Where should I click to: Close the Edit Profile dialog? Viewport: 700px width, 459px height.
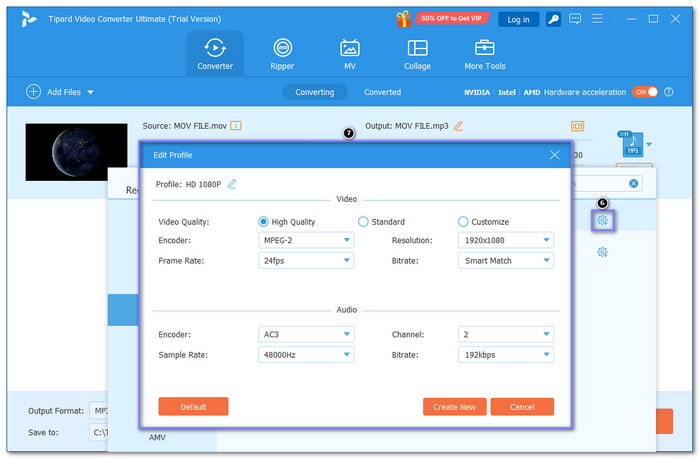(x=554, y=155)
